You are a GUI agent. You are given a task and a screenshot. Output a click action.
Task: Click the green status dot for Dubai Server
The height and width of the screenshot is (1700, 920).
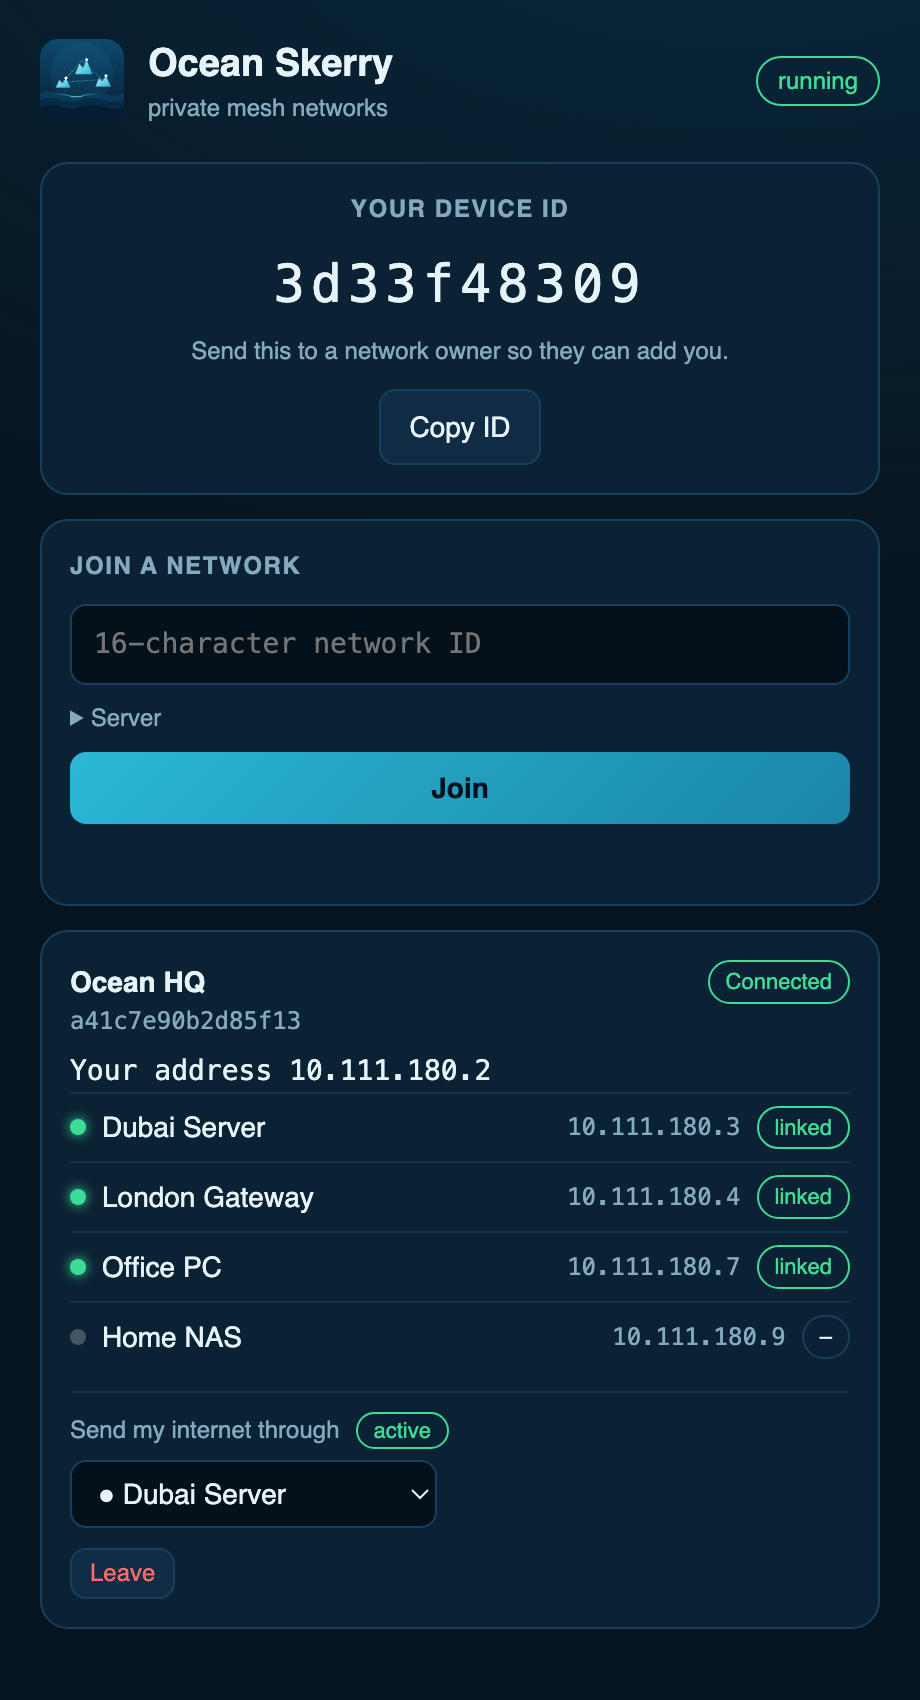(78, 1127)
